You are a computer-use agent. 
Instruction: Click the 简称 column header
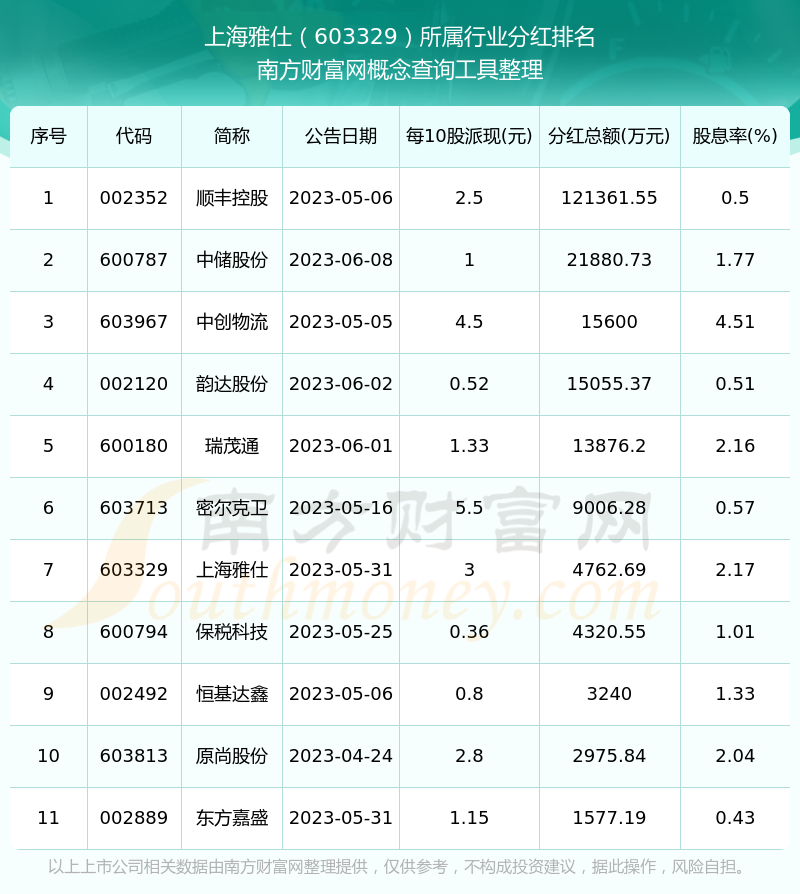pyautogui.click(x=232, y=136)
